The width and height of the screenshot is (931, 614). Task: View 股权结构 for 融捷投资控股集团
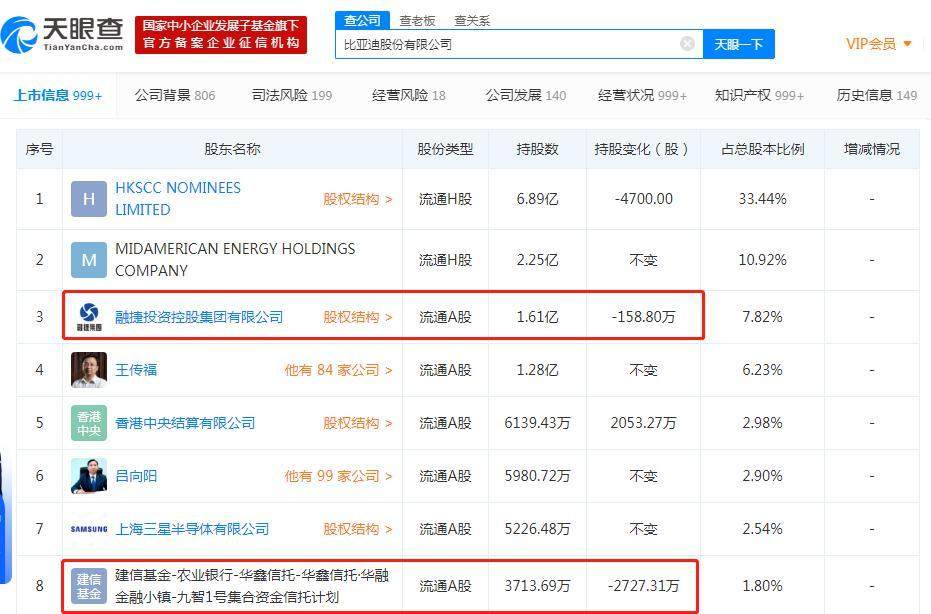coord(357,317)
